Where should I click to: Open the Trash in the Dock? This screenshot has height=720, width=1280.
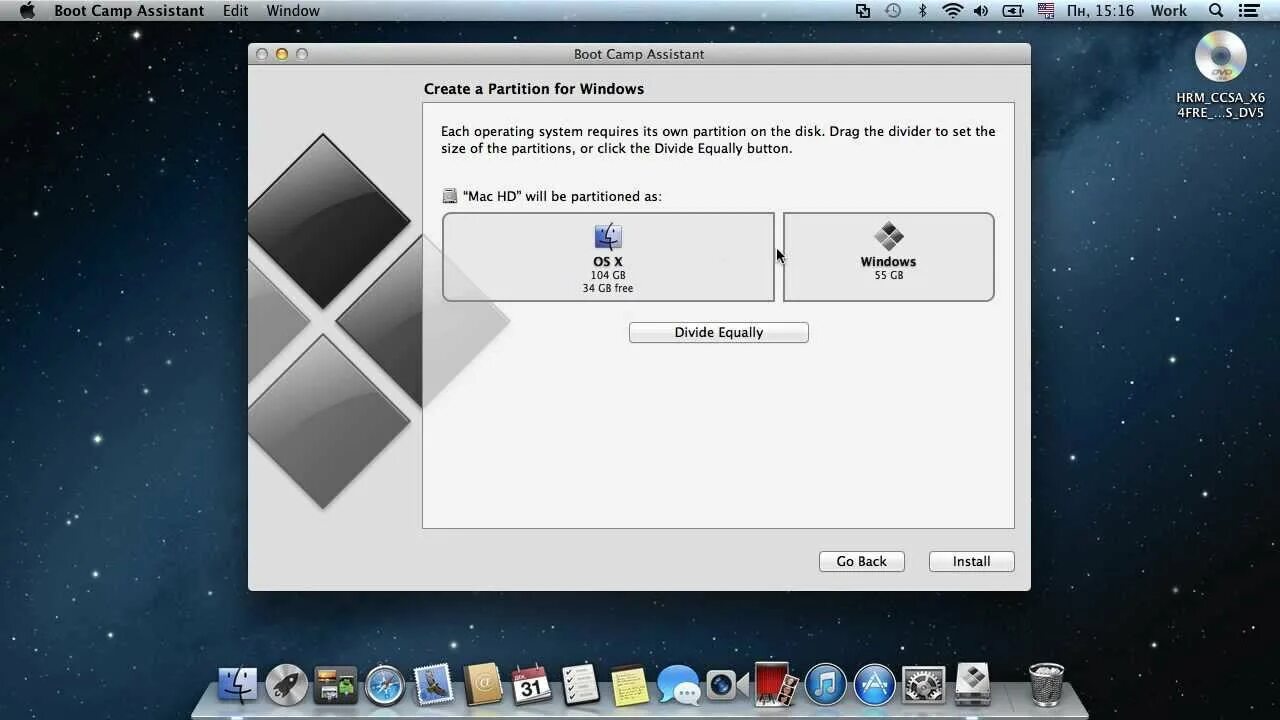1046,685
